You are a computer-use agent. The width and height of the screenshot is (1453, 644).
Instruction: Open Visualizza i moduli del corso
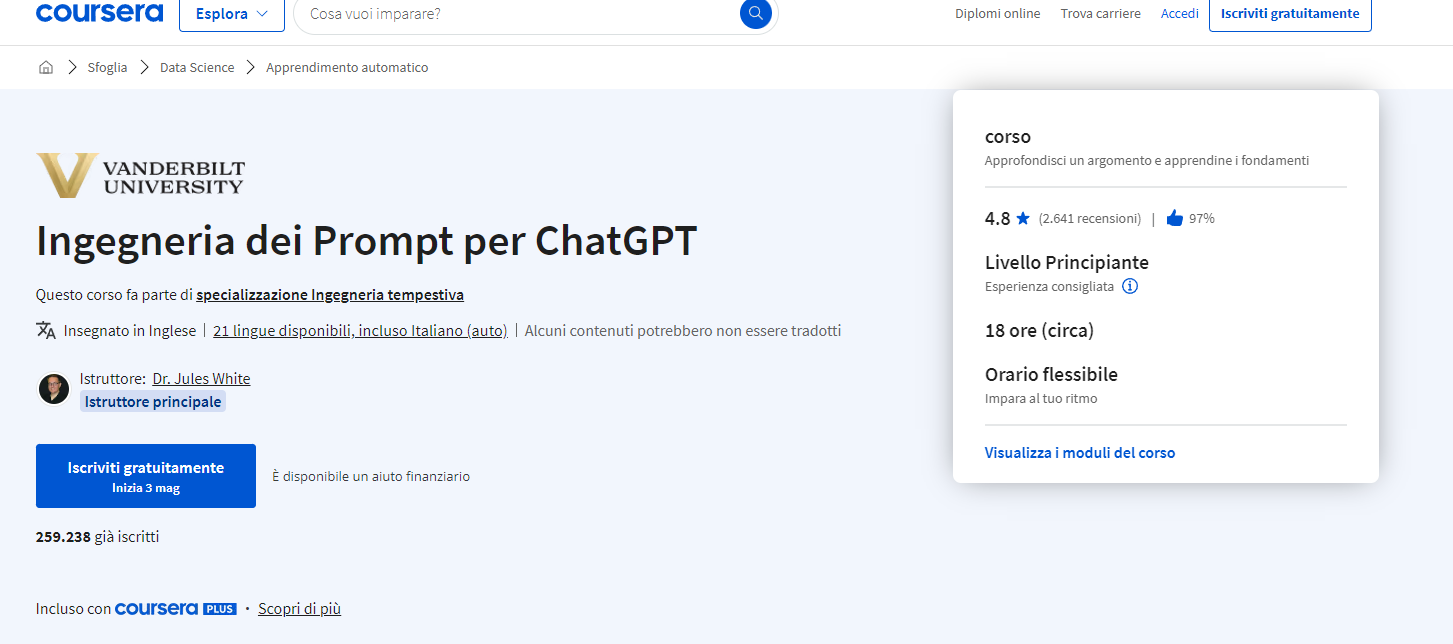point(1080,453)
